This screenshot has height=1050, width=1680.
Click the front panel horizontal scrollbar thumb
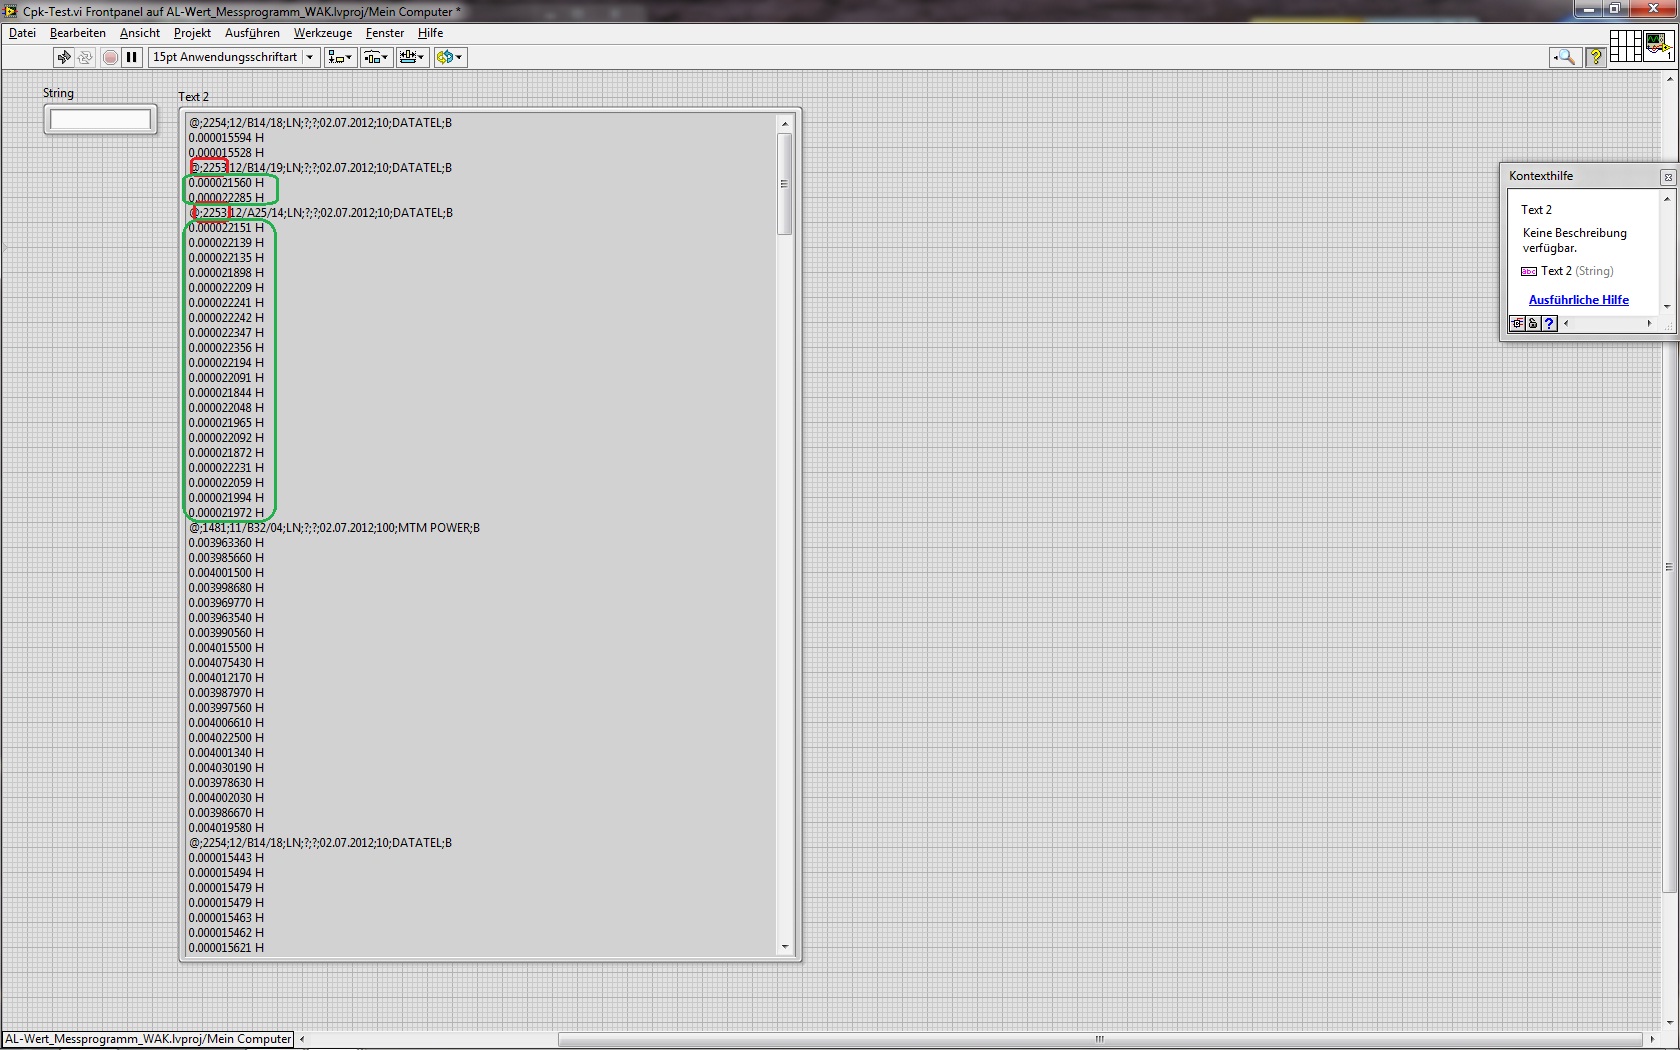(1100, 1039)
